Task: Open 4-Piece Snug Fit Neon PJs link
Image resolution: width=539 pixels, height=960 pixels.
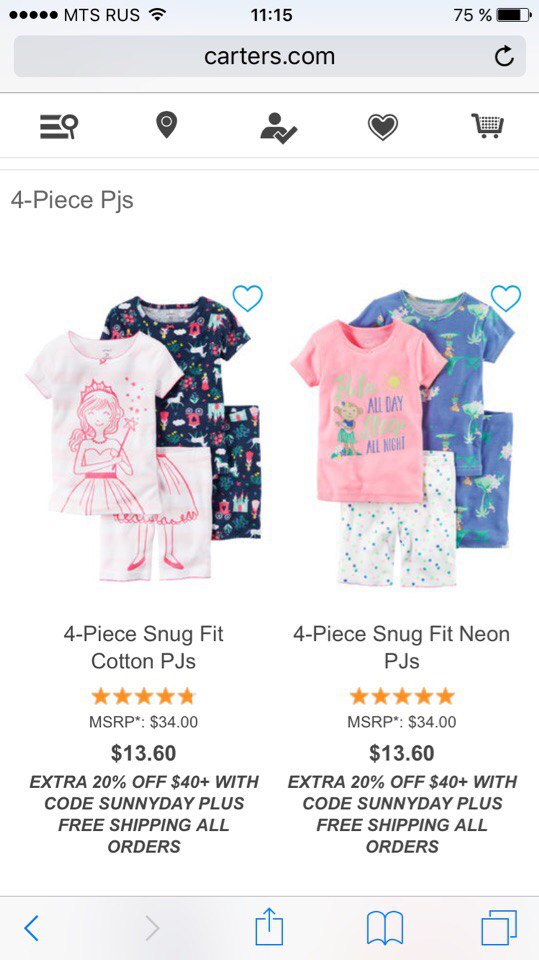Action: coord(402,647)
